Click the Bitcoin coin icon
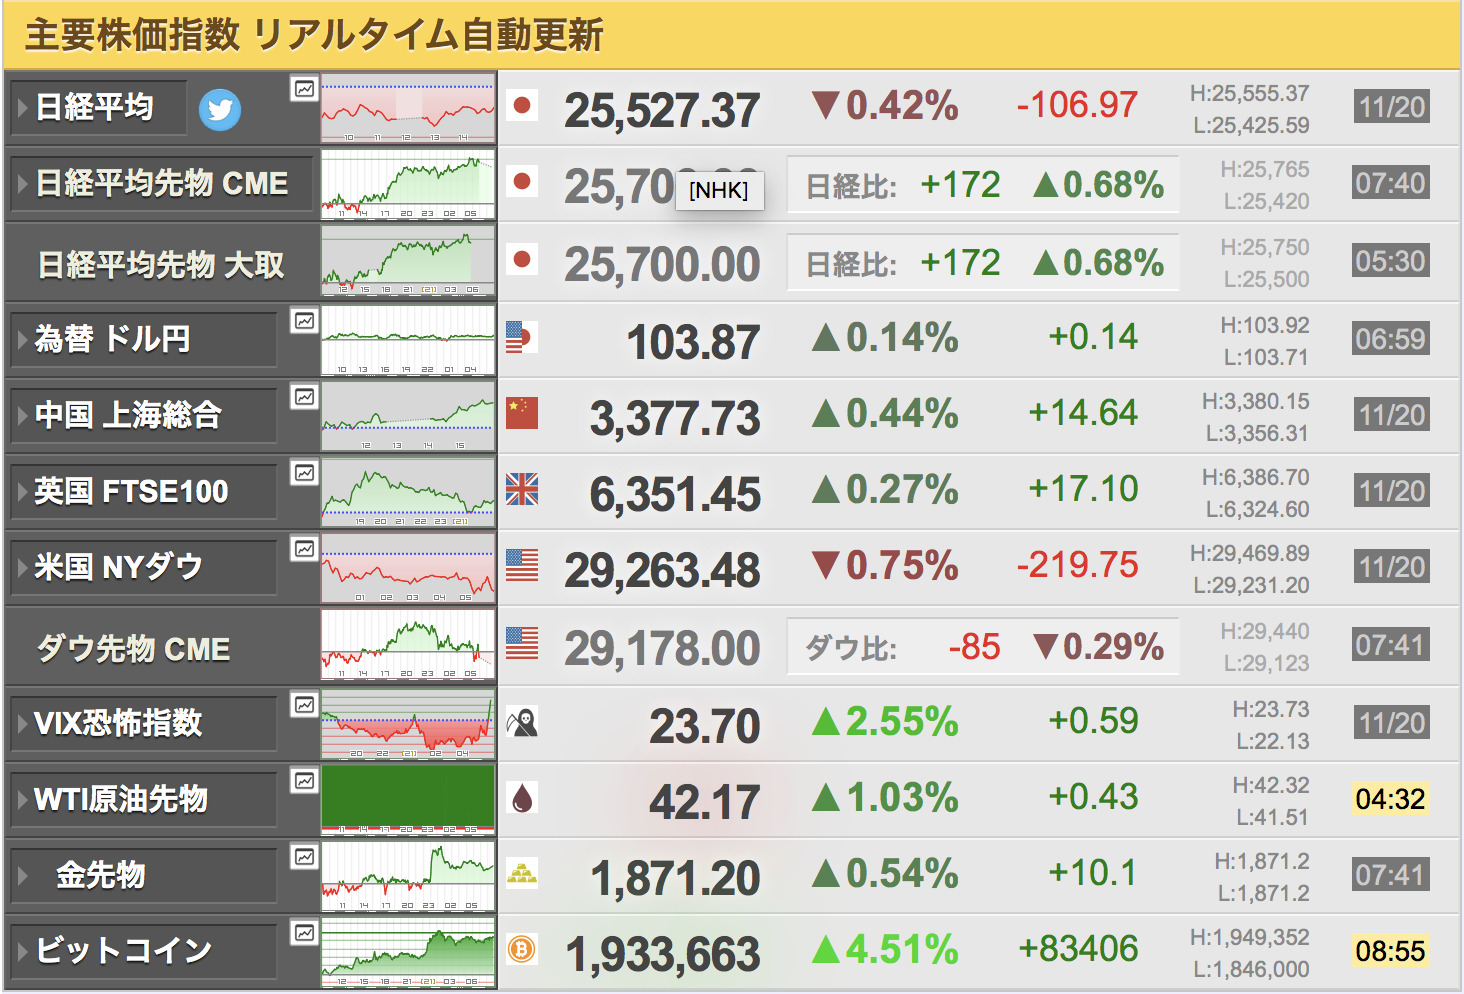1464x994 pixels. pyautogui.click(x=521, y=949)
